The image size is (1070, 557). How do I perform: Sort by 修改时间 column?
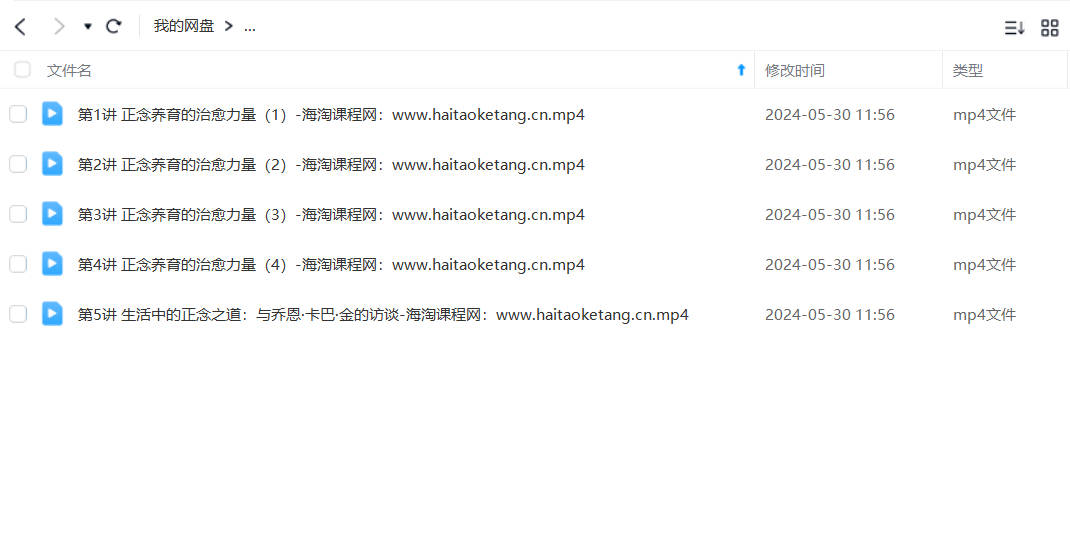pos(794,70)
